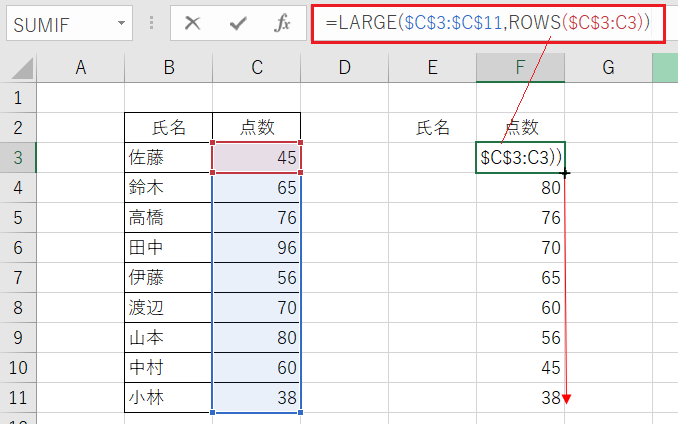
Task: Select row 6 header
Action: point(18,248)
